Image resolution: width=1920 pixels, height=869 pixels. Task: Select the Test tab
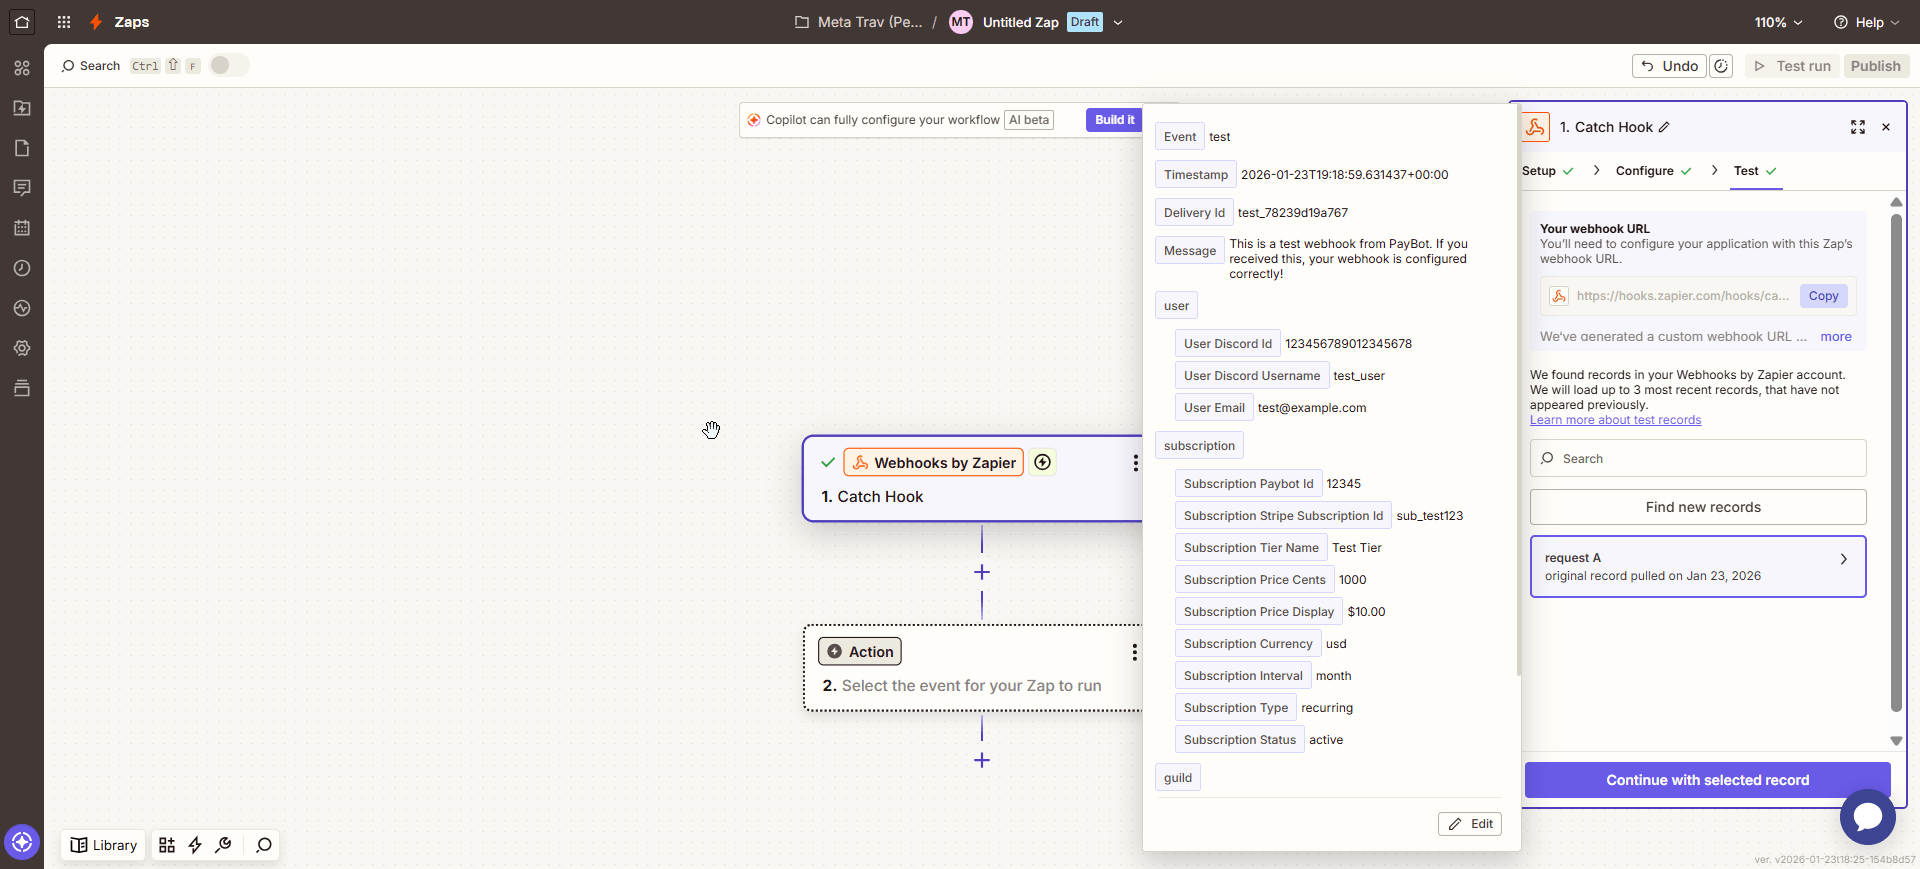tap(1755, 171)
